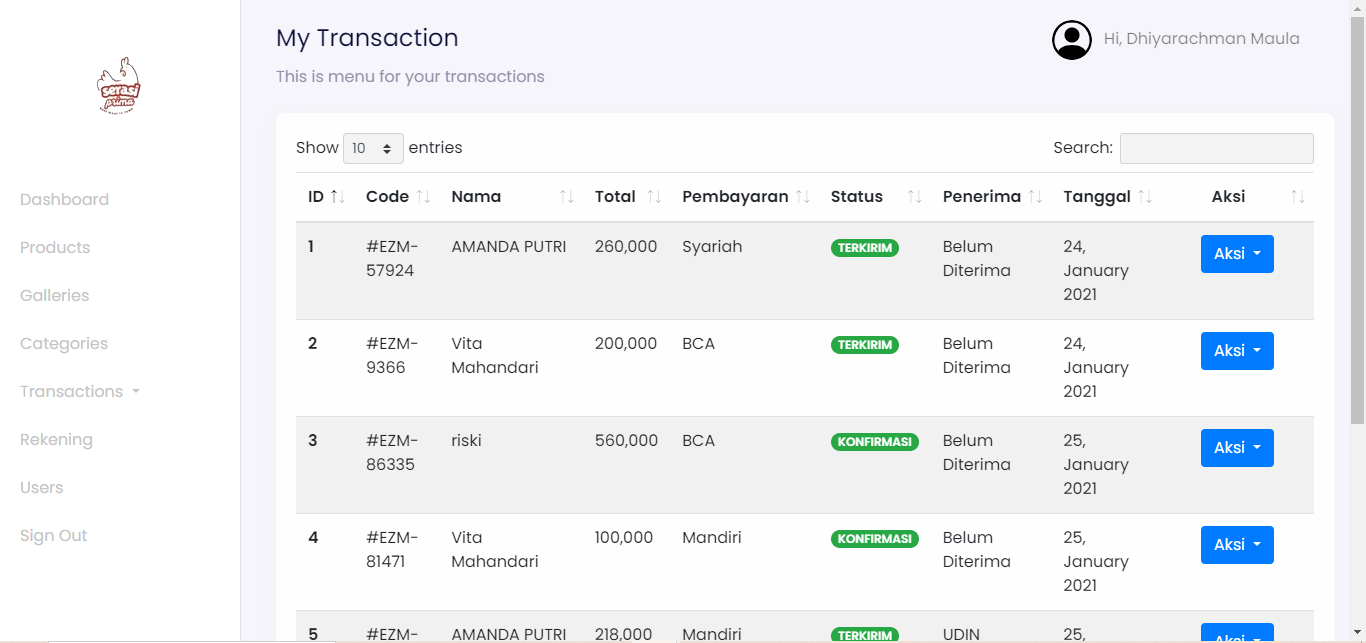Open the Products menu item

[x=55, y=248]
